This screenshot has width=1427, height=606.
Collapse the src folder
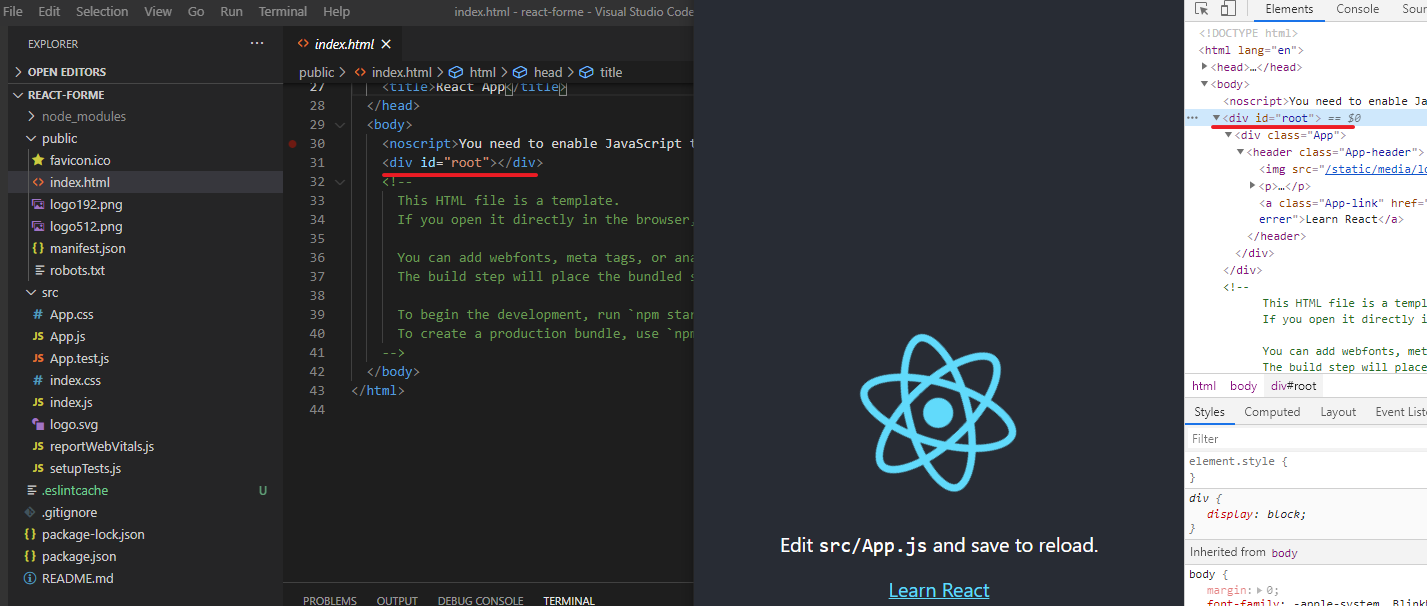point(50,292)
